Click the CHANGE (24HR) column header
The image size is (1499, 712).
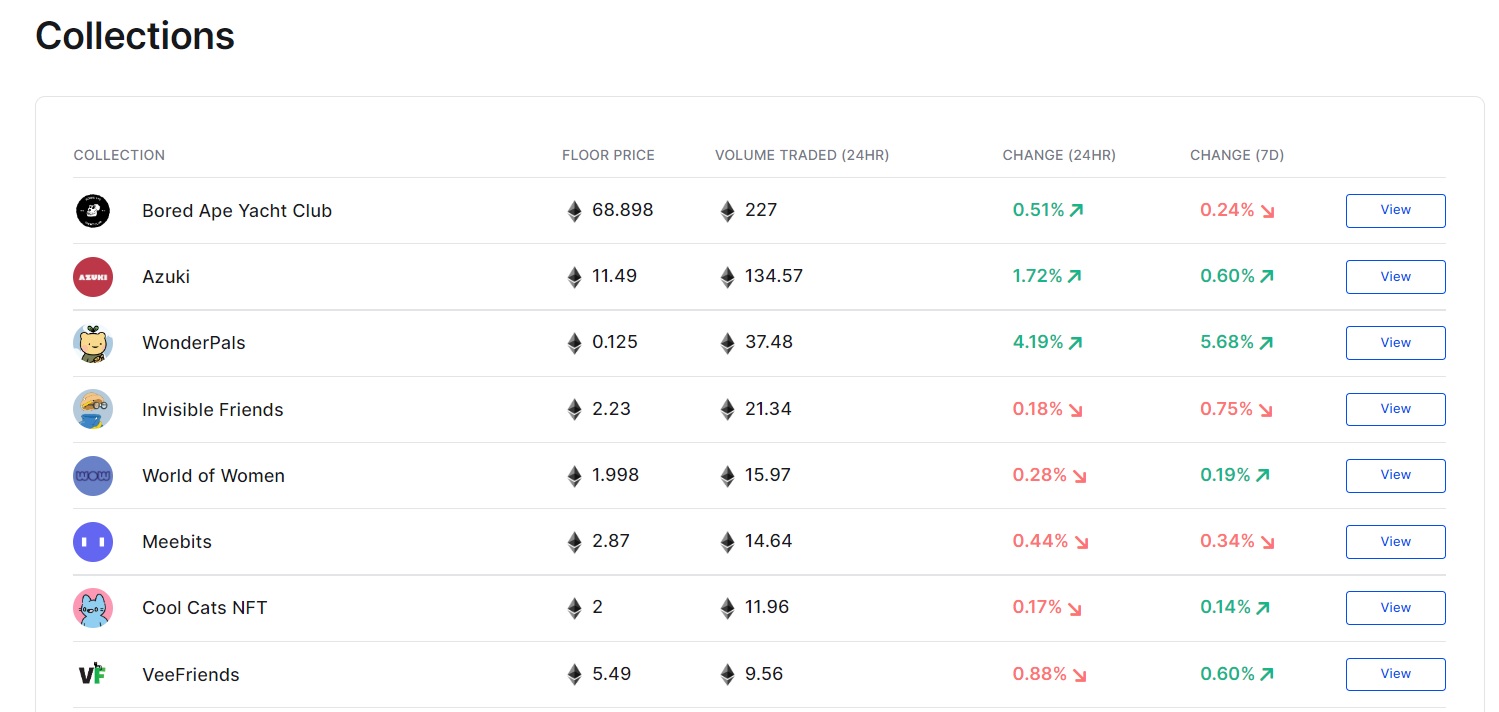click(1059, 155)
